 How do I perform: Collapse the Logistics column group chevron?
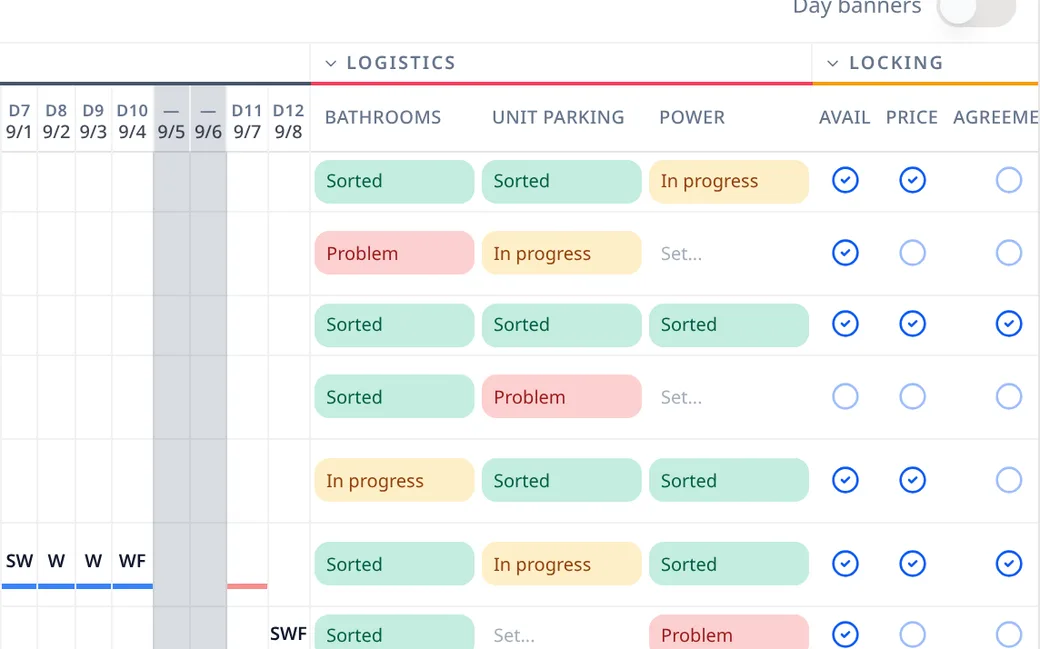click(330, 63)
